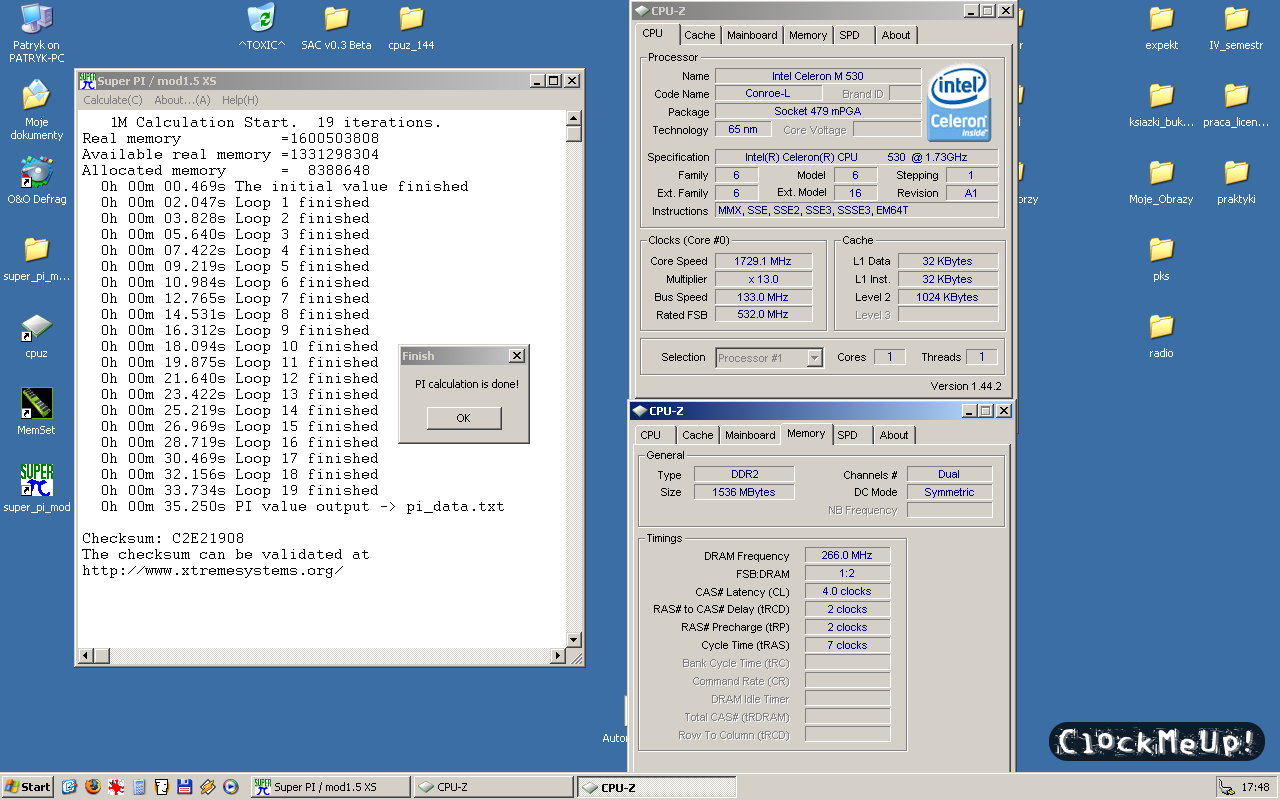Image resolution: width=1280 pixels, height=800 pixels.
Task: Select the ksiazki_buk... folder
Action: [x=1161, y=104]
